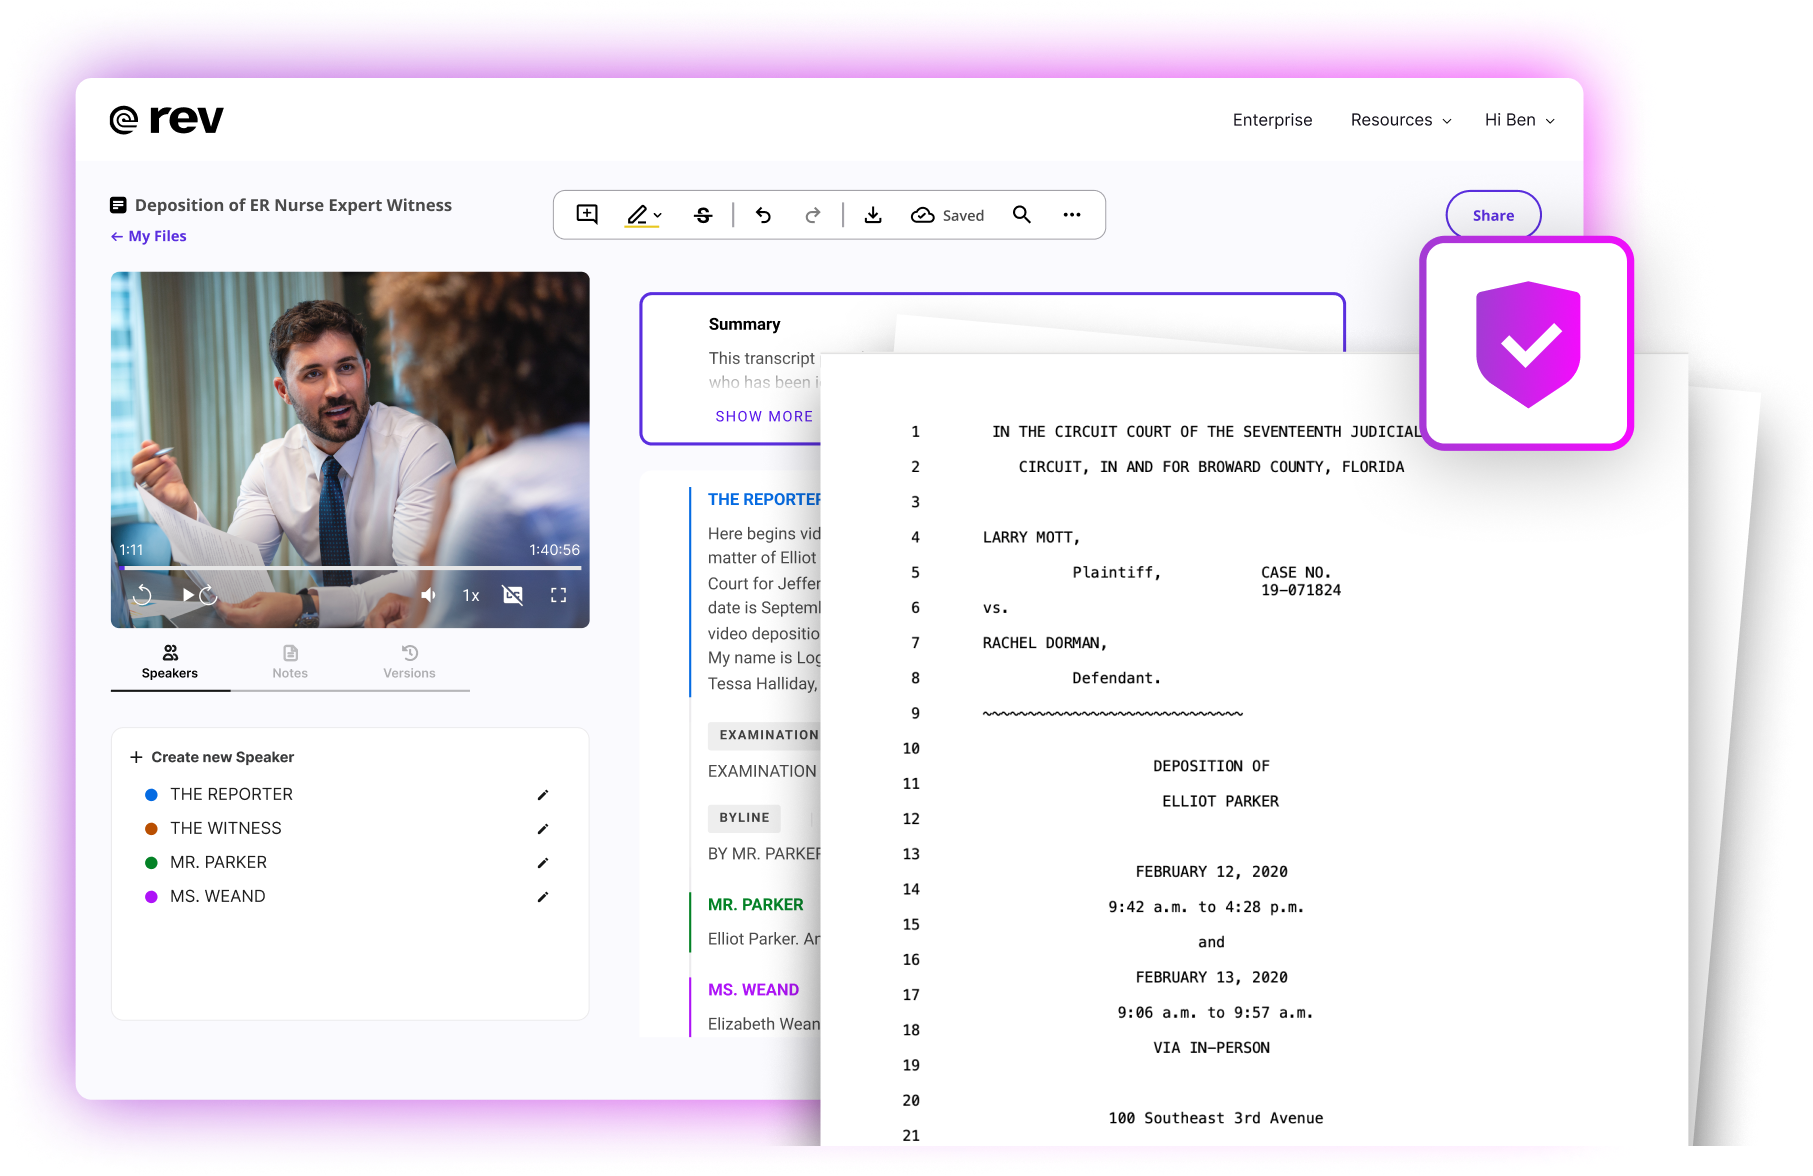
Task: Undo the last edit
Action: (763, 215)
